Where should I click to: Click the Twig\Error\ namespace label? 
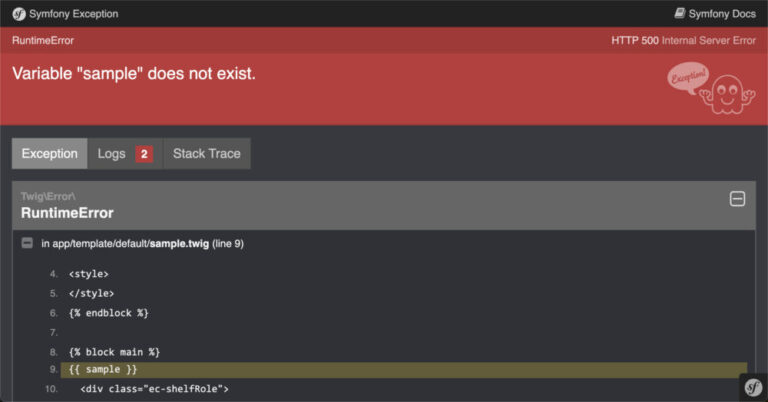[48, 196]
